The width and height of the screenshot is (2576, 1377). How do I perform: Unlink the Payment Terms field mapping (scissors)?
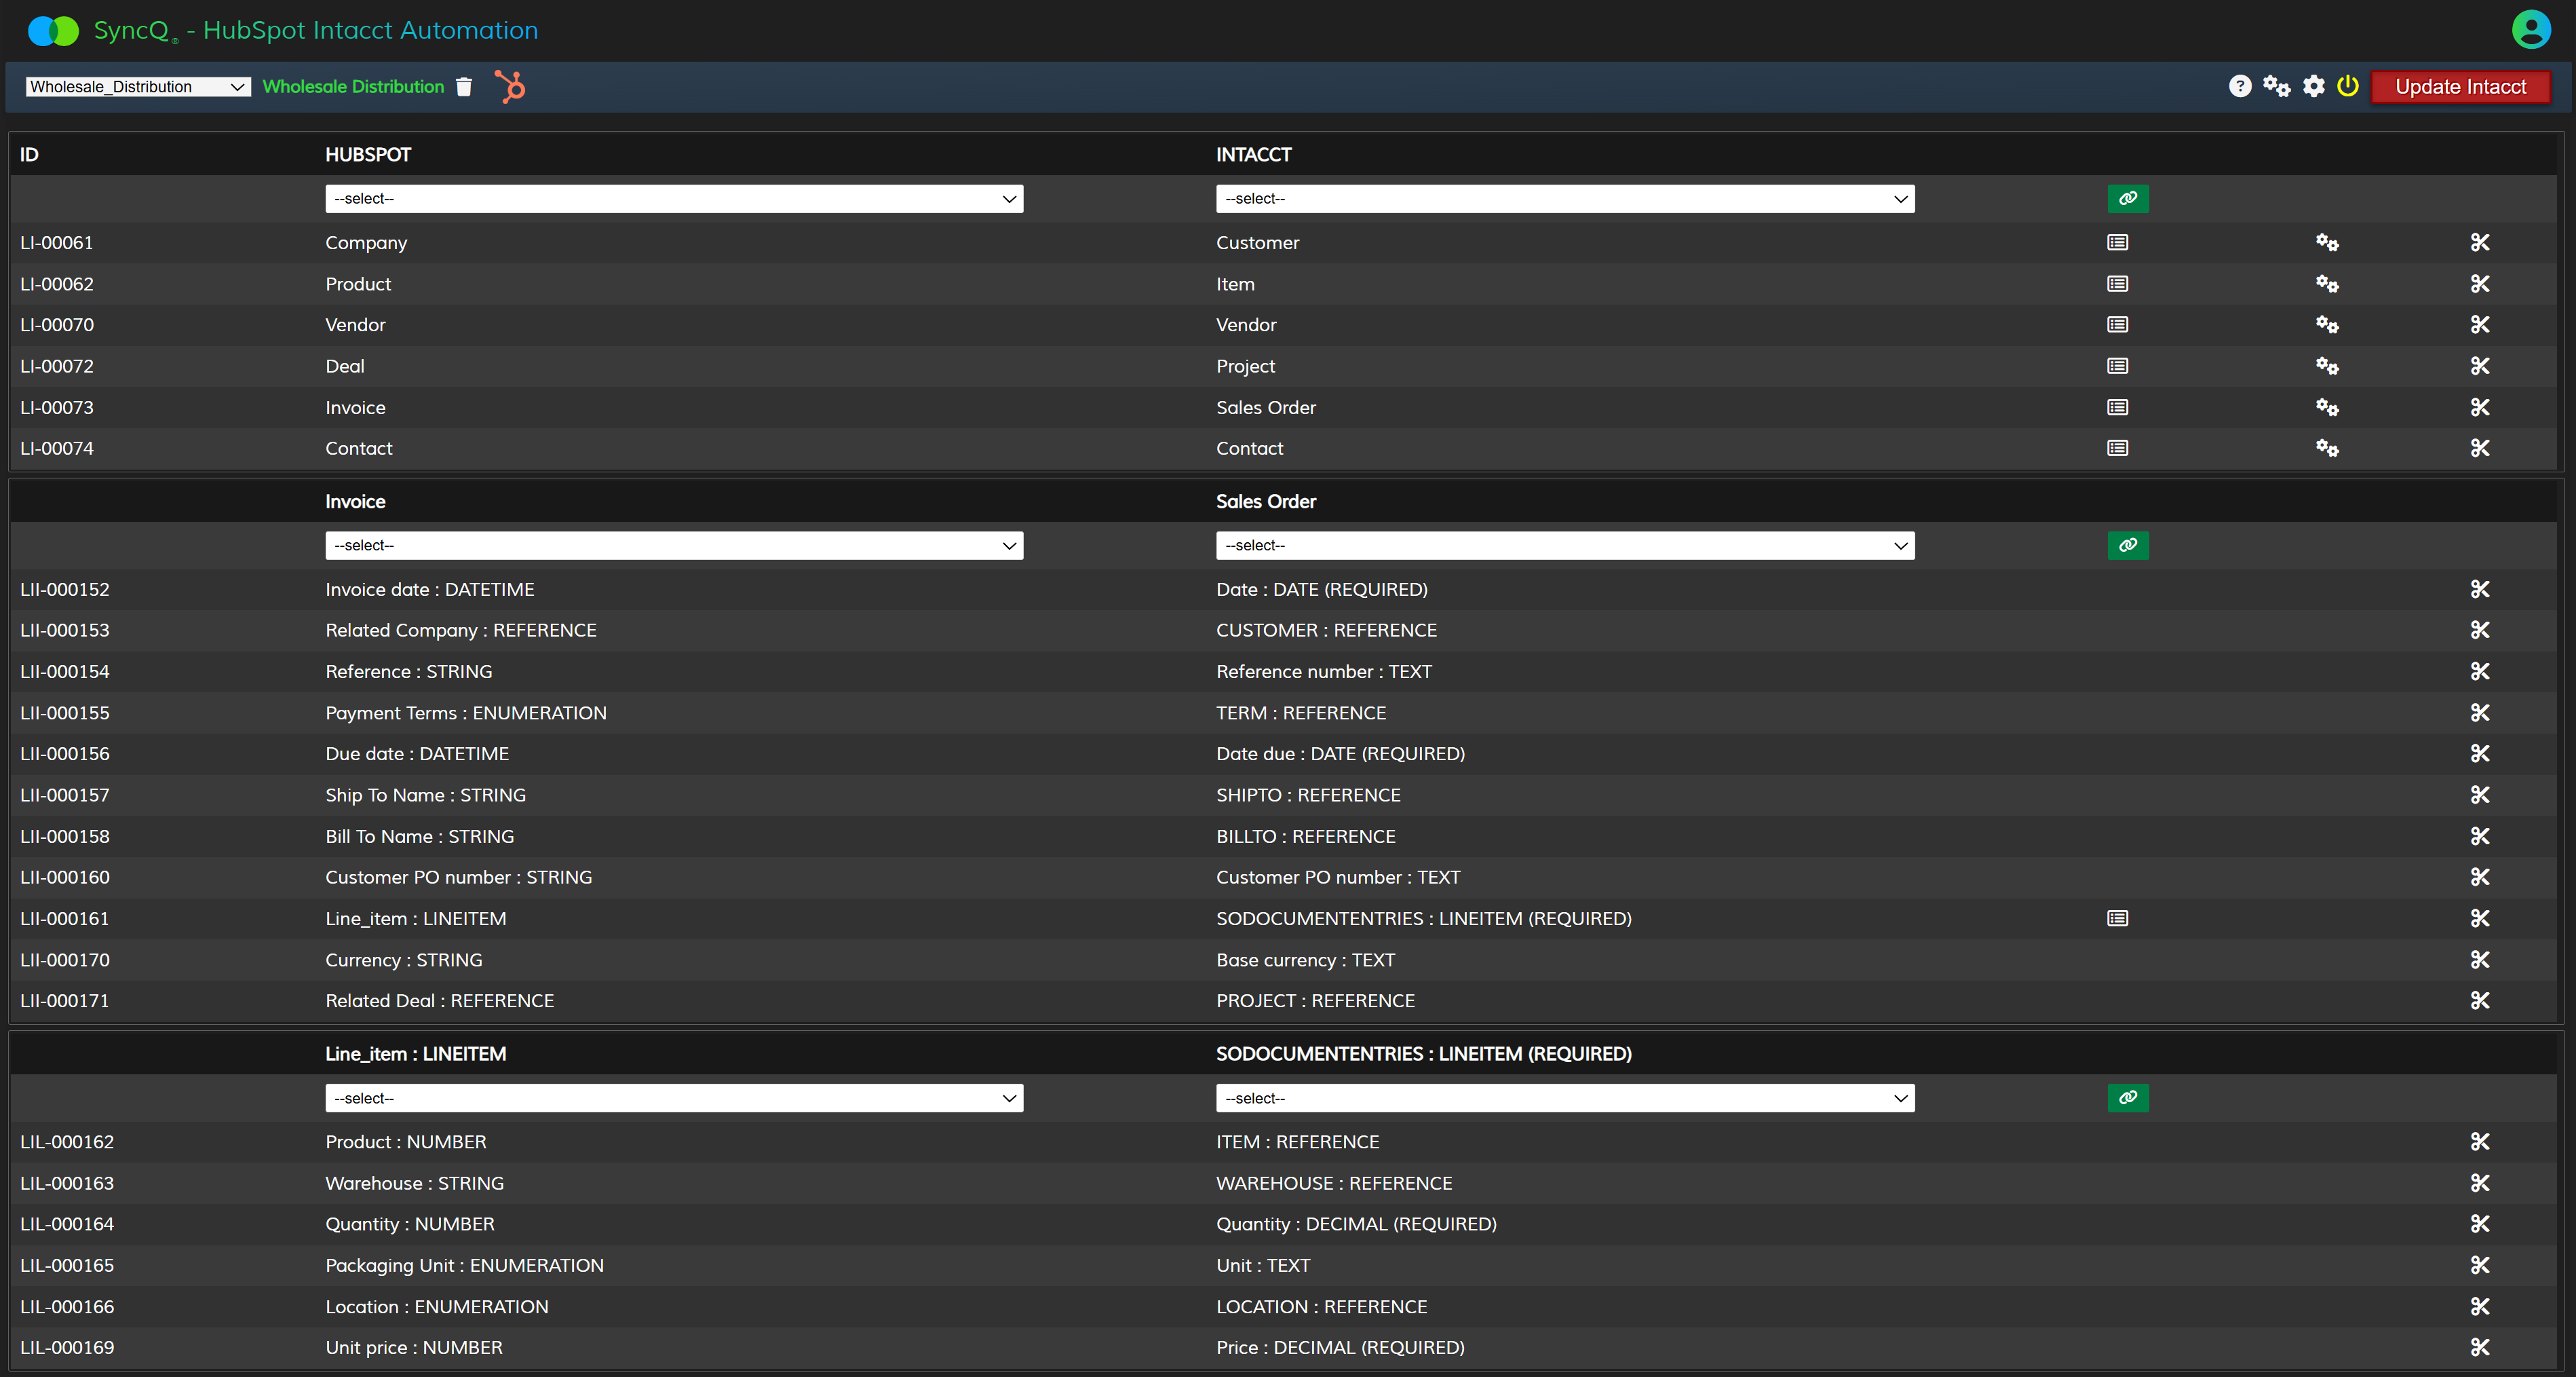pyautogui.click(x=2479, y=713)
